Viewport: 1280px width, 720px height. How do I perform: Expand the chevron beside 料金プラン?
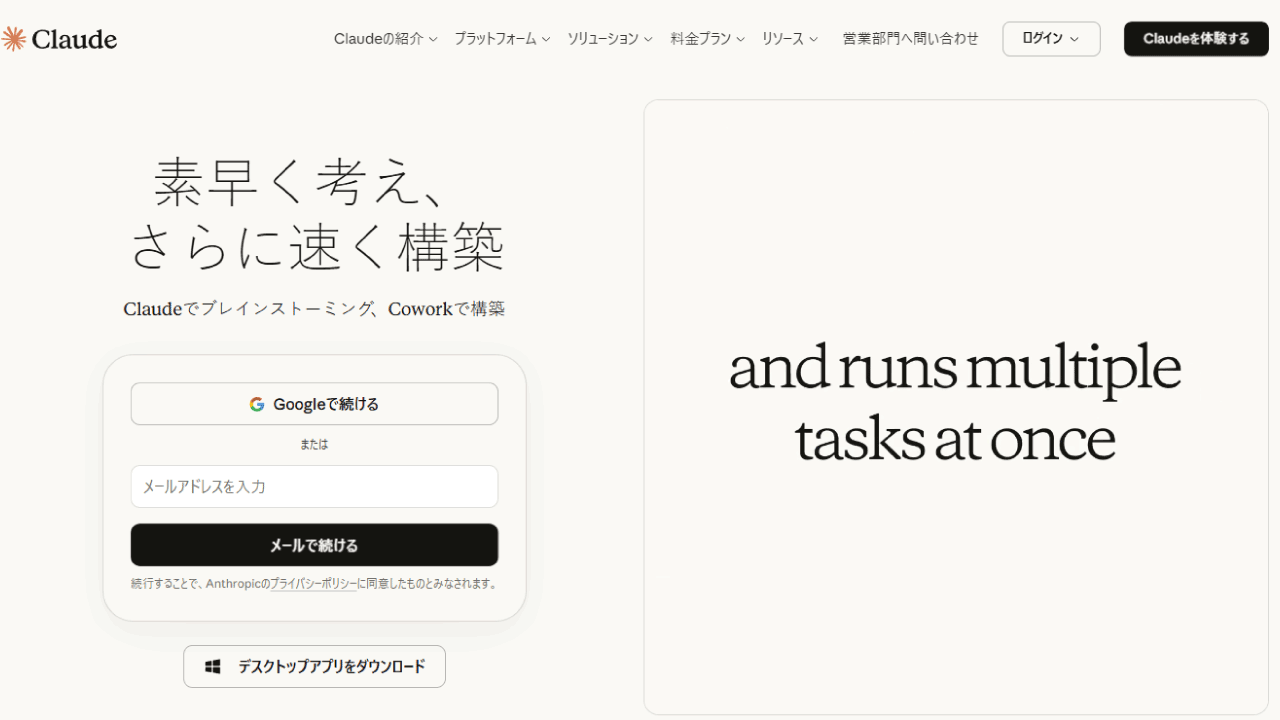coord(741,40)
